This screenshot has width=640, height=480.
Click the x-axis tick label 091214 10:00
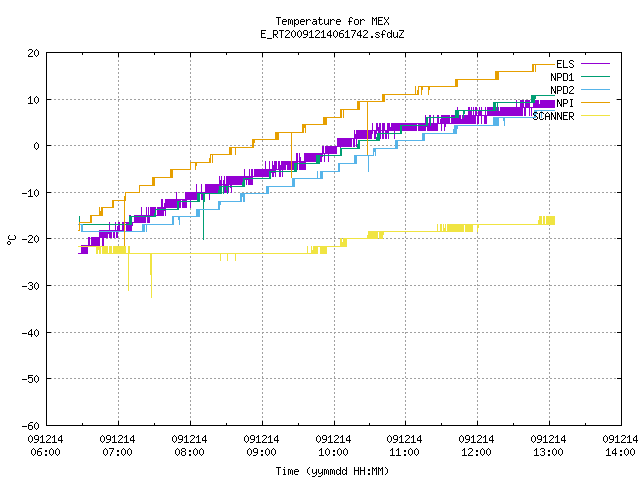(333, 446)
